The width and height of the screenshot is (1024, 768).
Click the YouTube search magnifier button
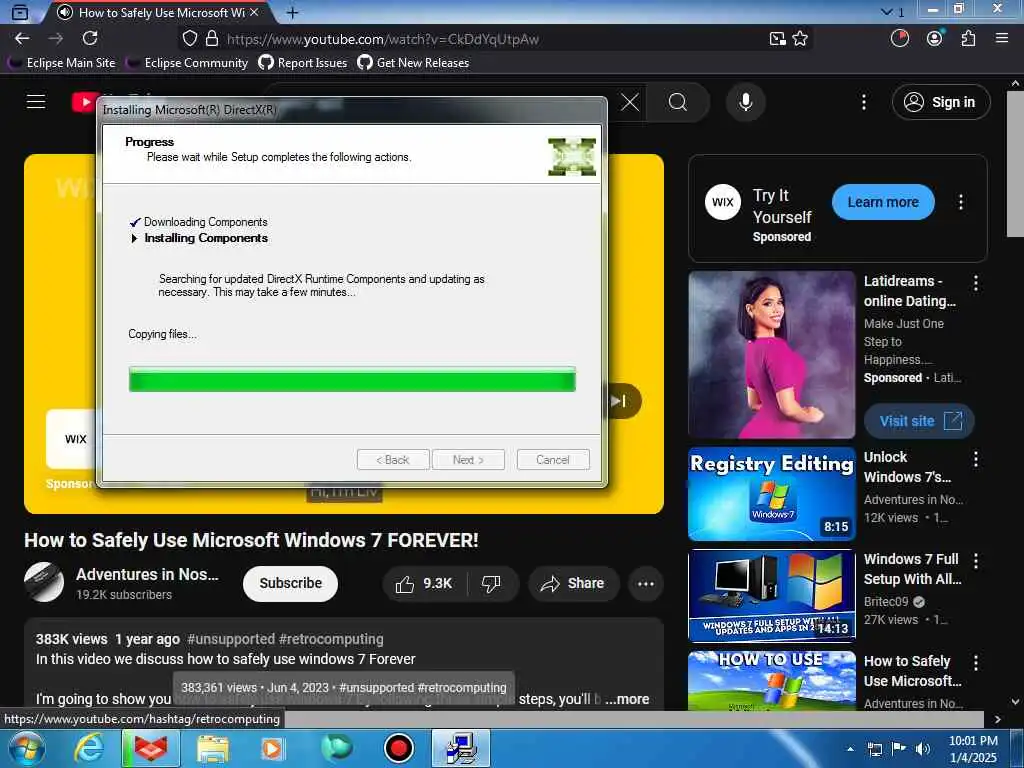click(x=678, y=102)
